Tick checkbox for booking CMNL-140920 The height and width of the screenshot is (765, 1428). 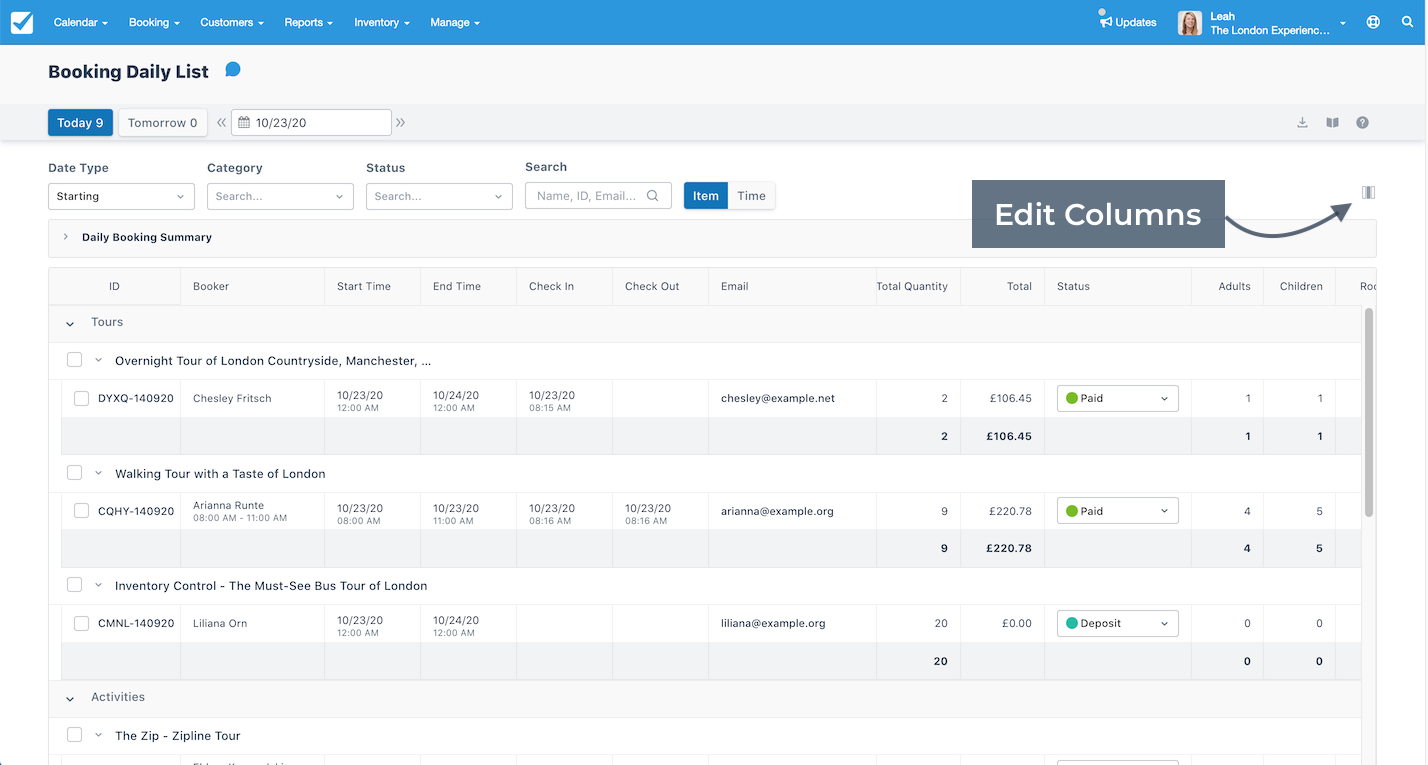click(82, 623)
